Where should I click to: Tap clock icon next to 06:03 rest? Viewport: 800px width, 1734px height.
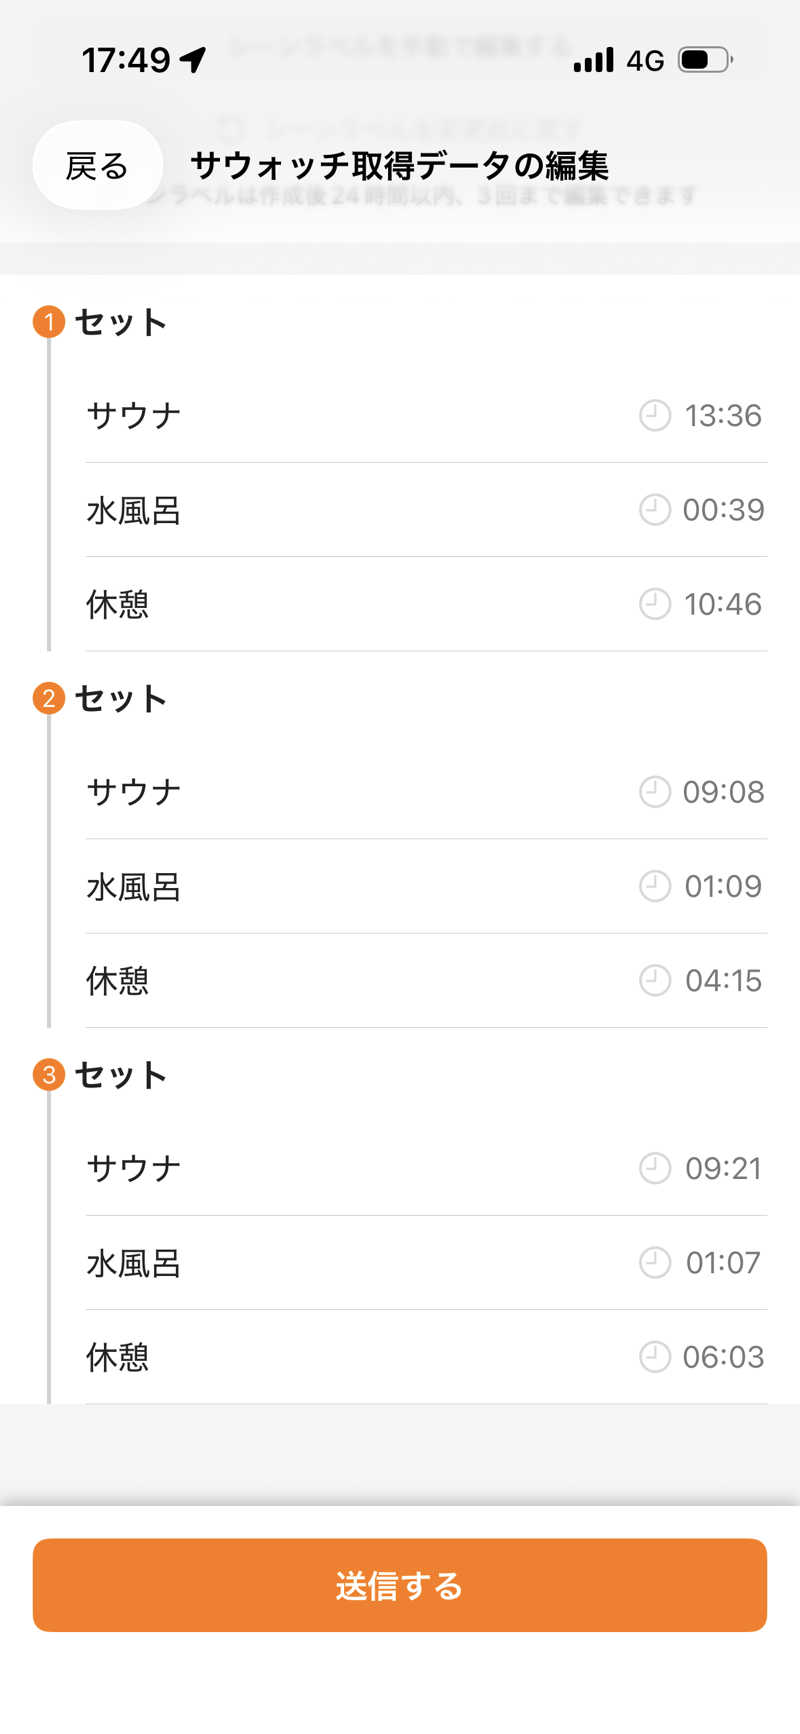tap(654, 1357)
